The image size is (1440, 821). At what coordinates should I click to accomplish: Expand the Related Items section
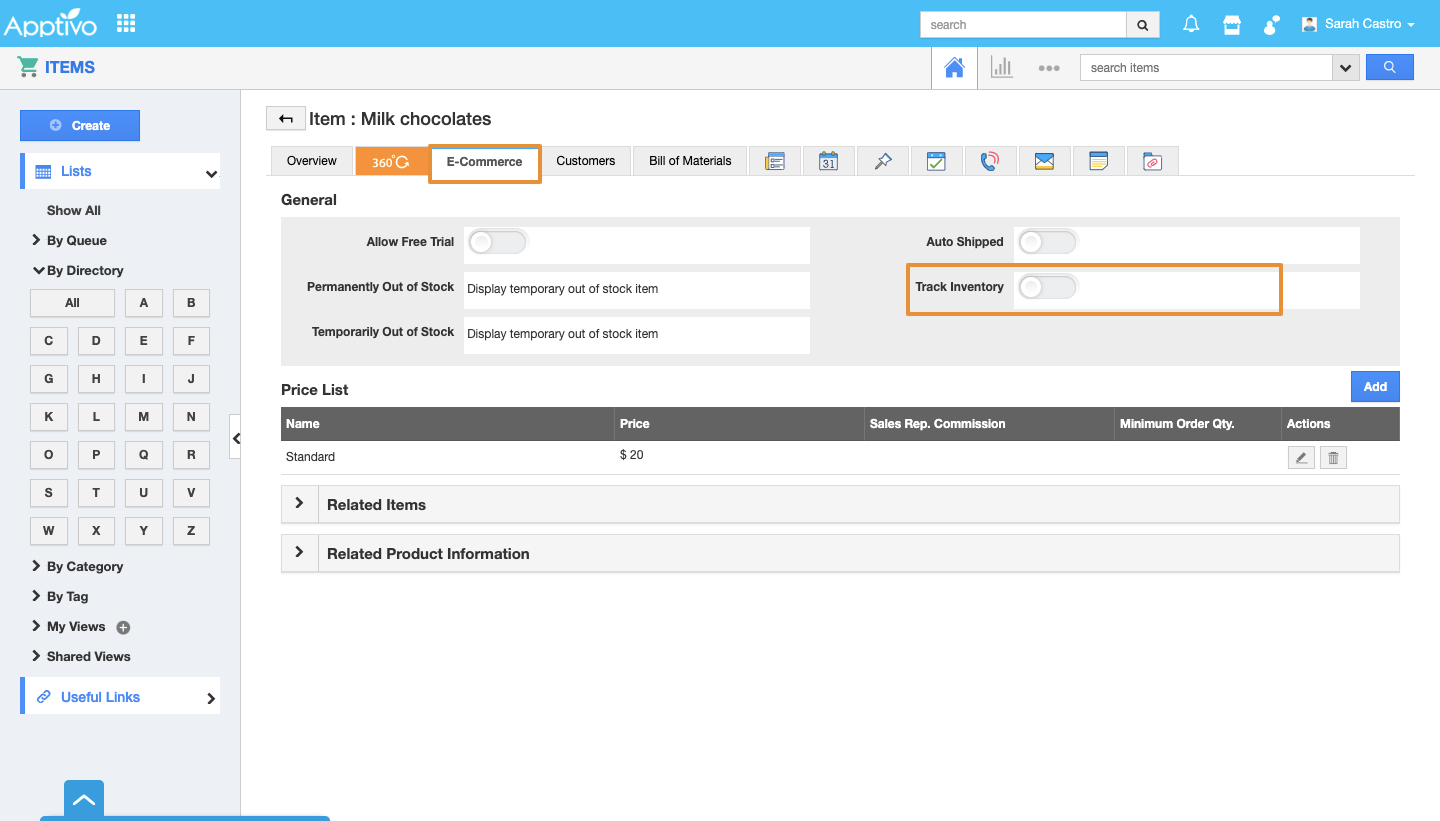tap(299, 504)
